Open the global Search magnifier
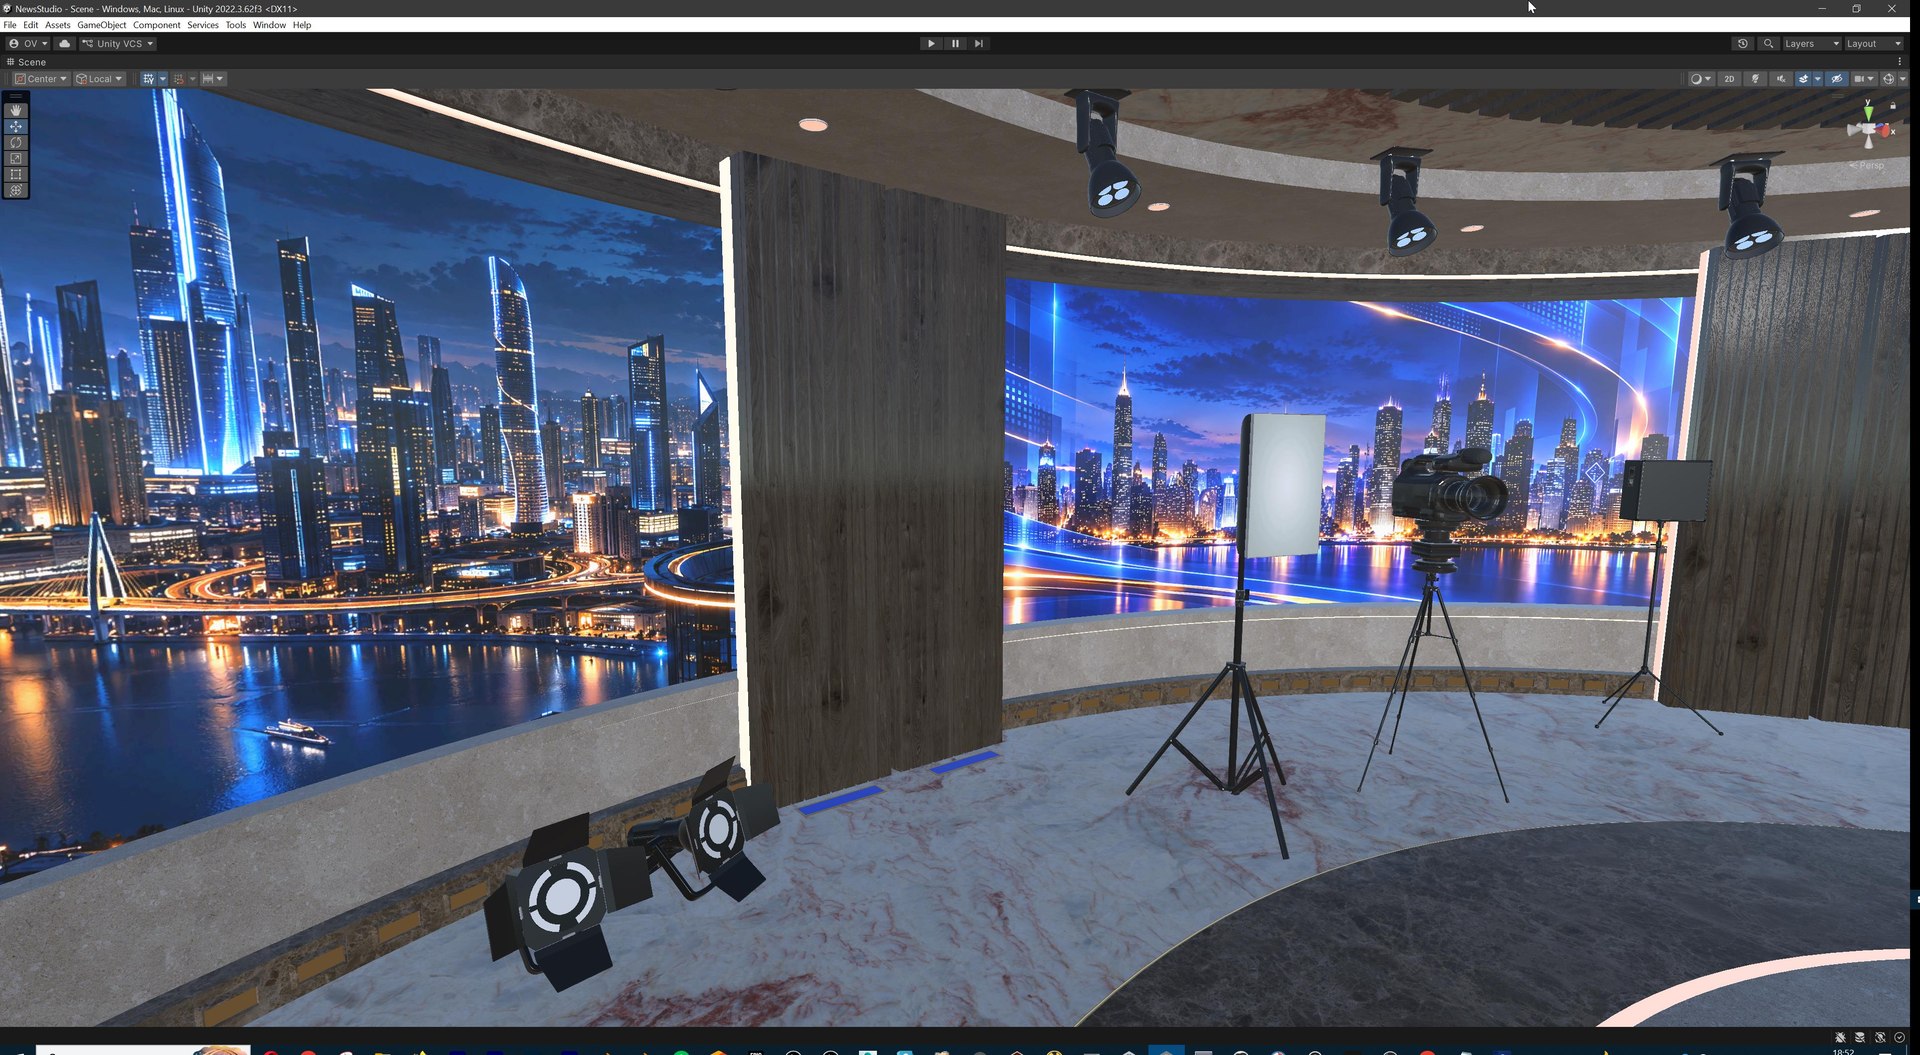The height and width of the screenshot is (1055, 1920). click(x=1768, y=44)
